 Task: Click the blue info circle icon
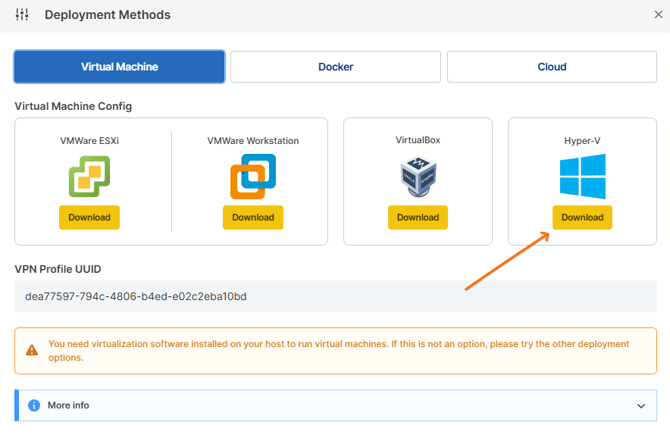click(x=34, y=405)
